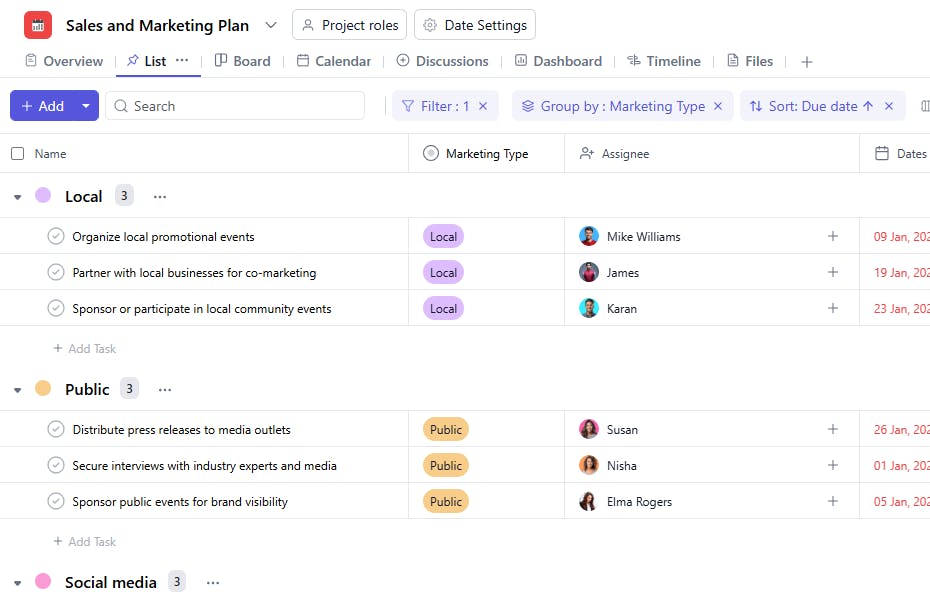
Task: Add a new view with plus icon
Action: (807, 62)
